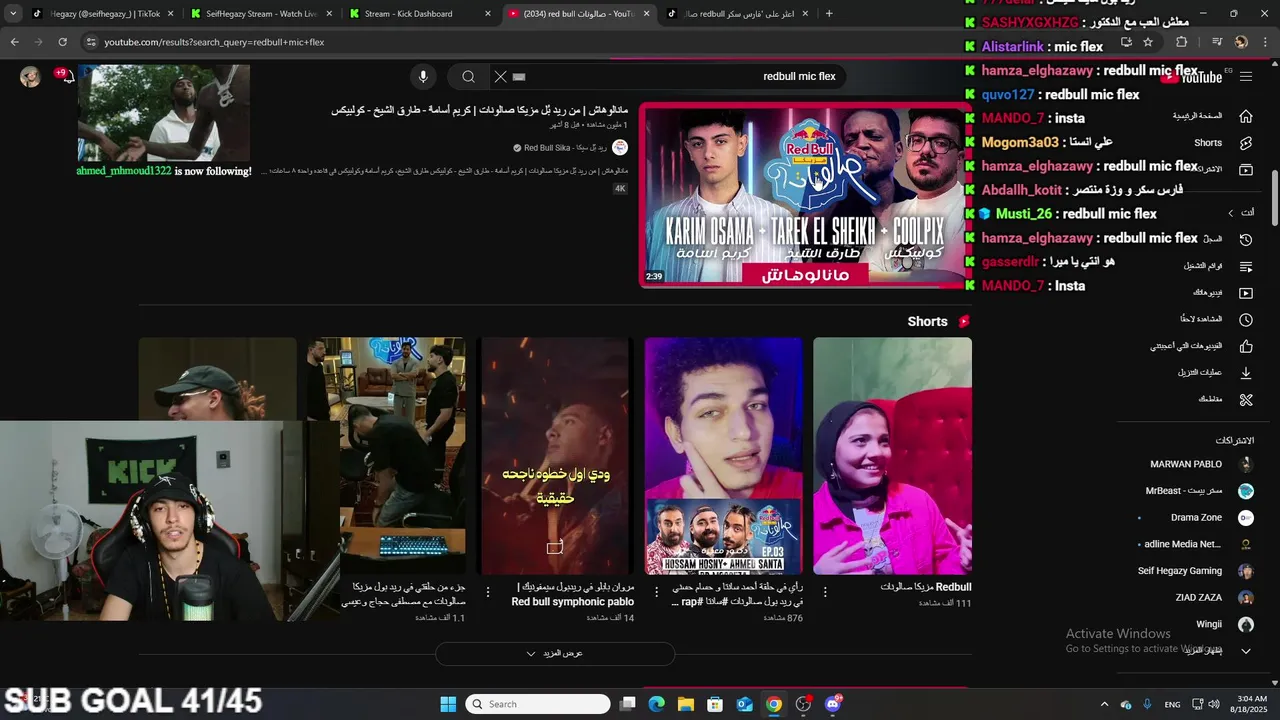Show hidden system tray icons
This screenshot has width=1280, height=720.
pyautogui.click(x=1104, y=704)
